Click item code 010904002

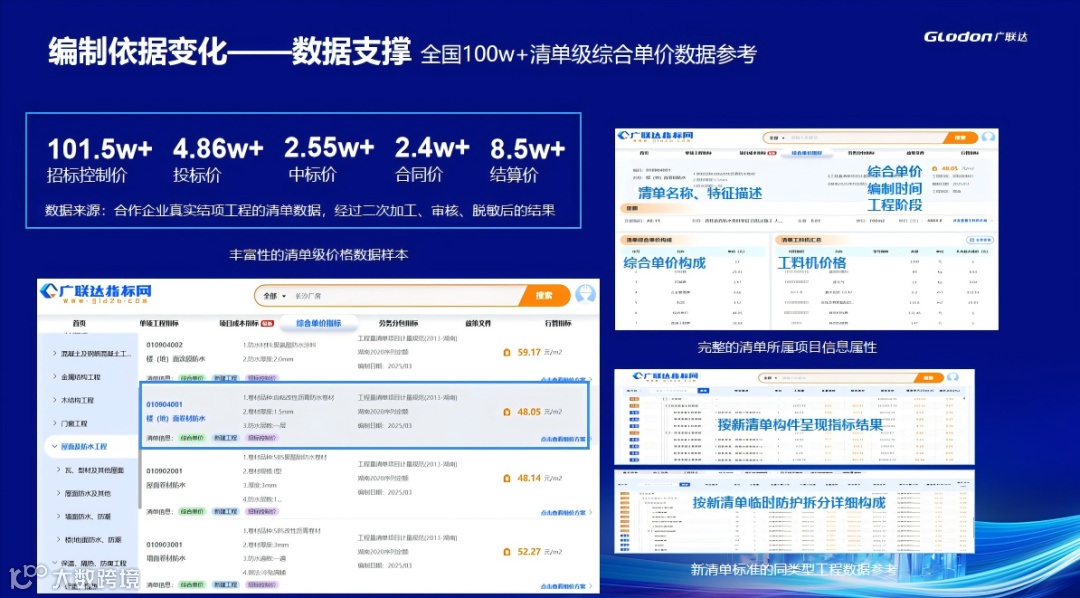165,344
